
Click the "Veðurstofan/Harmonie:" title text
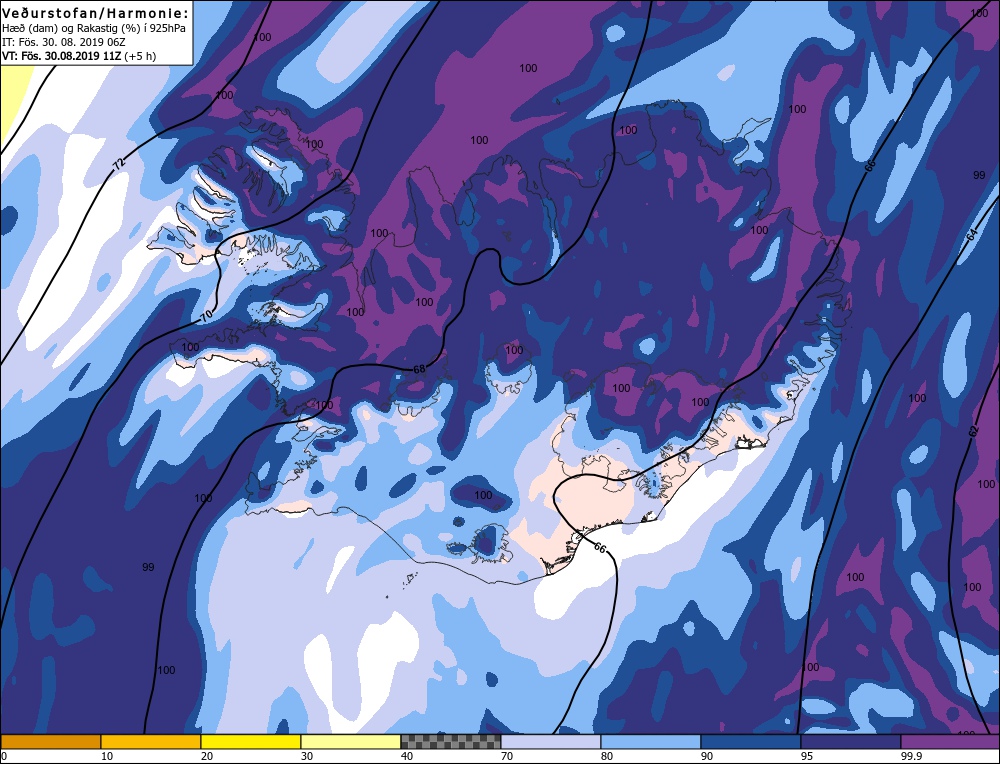(x=96, y=13)
